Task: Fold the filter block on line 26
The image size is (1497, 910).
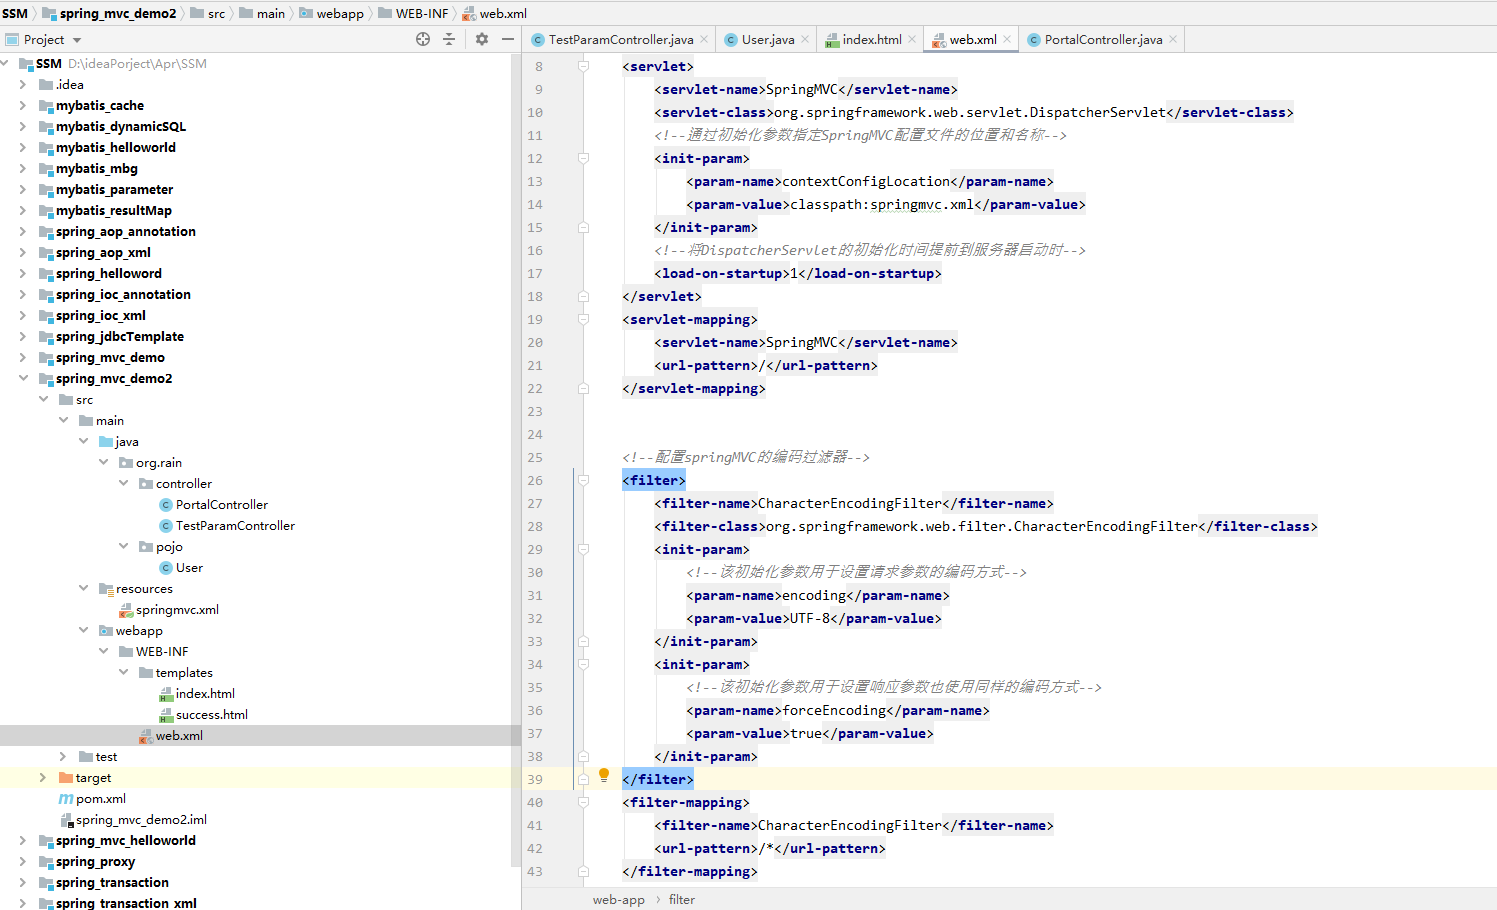Action: click(x=583, y=480)
